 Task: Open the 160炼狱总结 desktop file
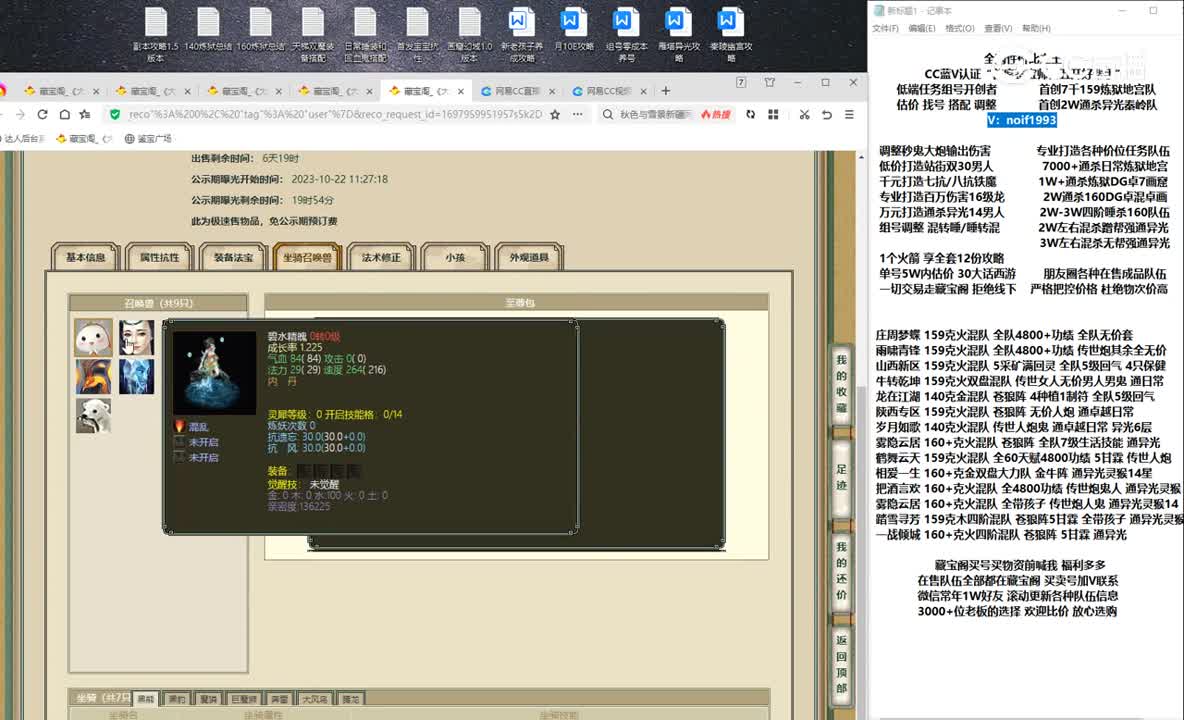pyautogui.click(x=261, y=30)
